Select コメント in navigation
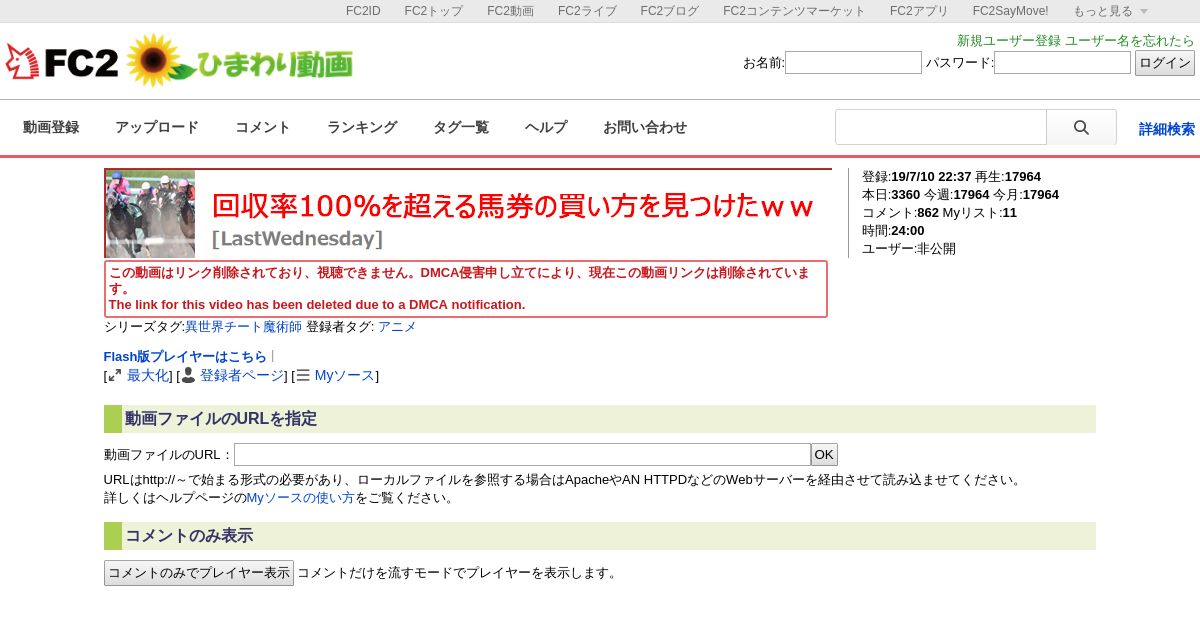Screen dimensions: 1200x630 tap(263, 128)
